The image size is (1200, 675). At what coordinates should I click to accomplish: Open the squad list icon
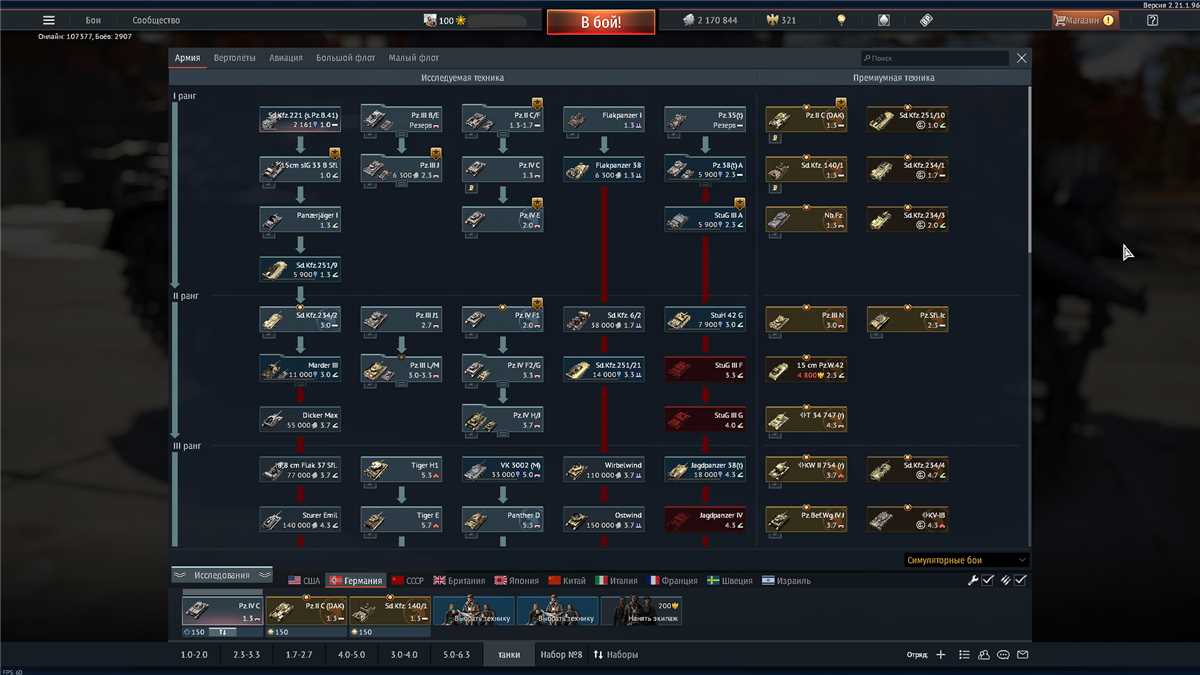(964, 655)
